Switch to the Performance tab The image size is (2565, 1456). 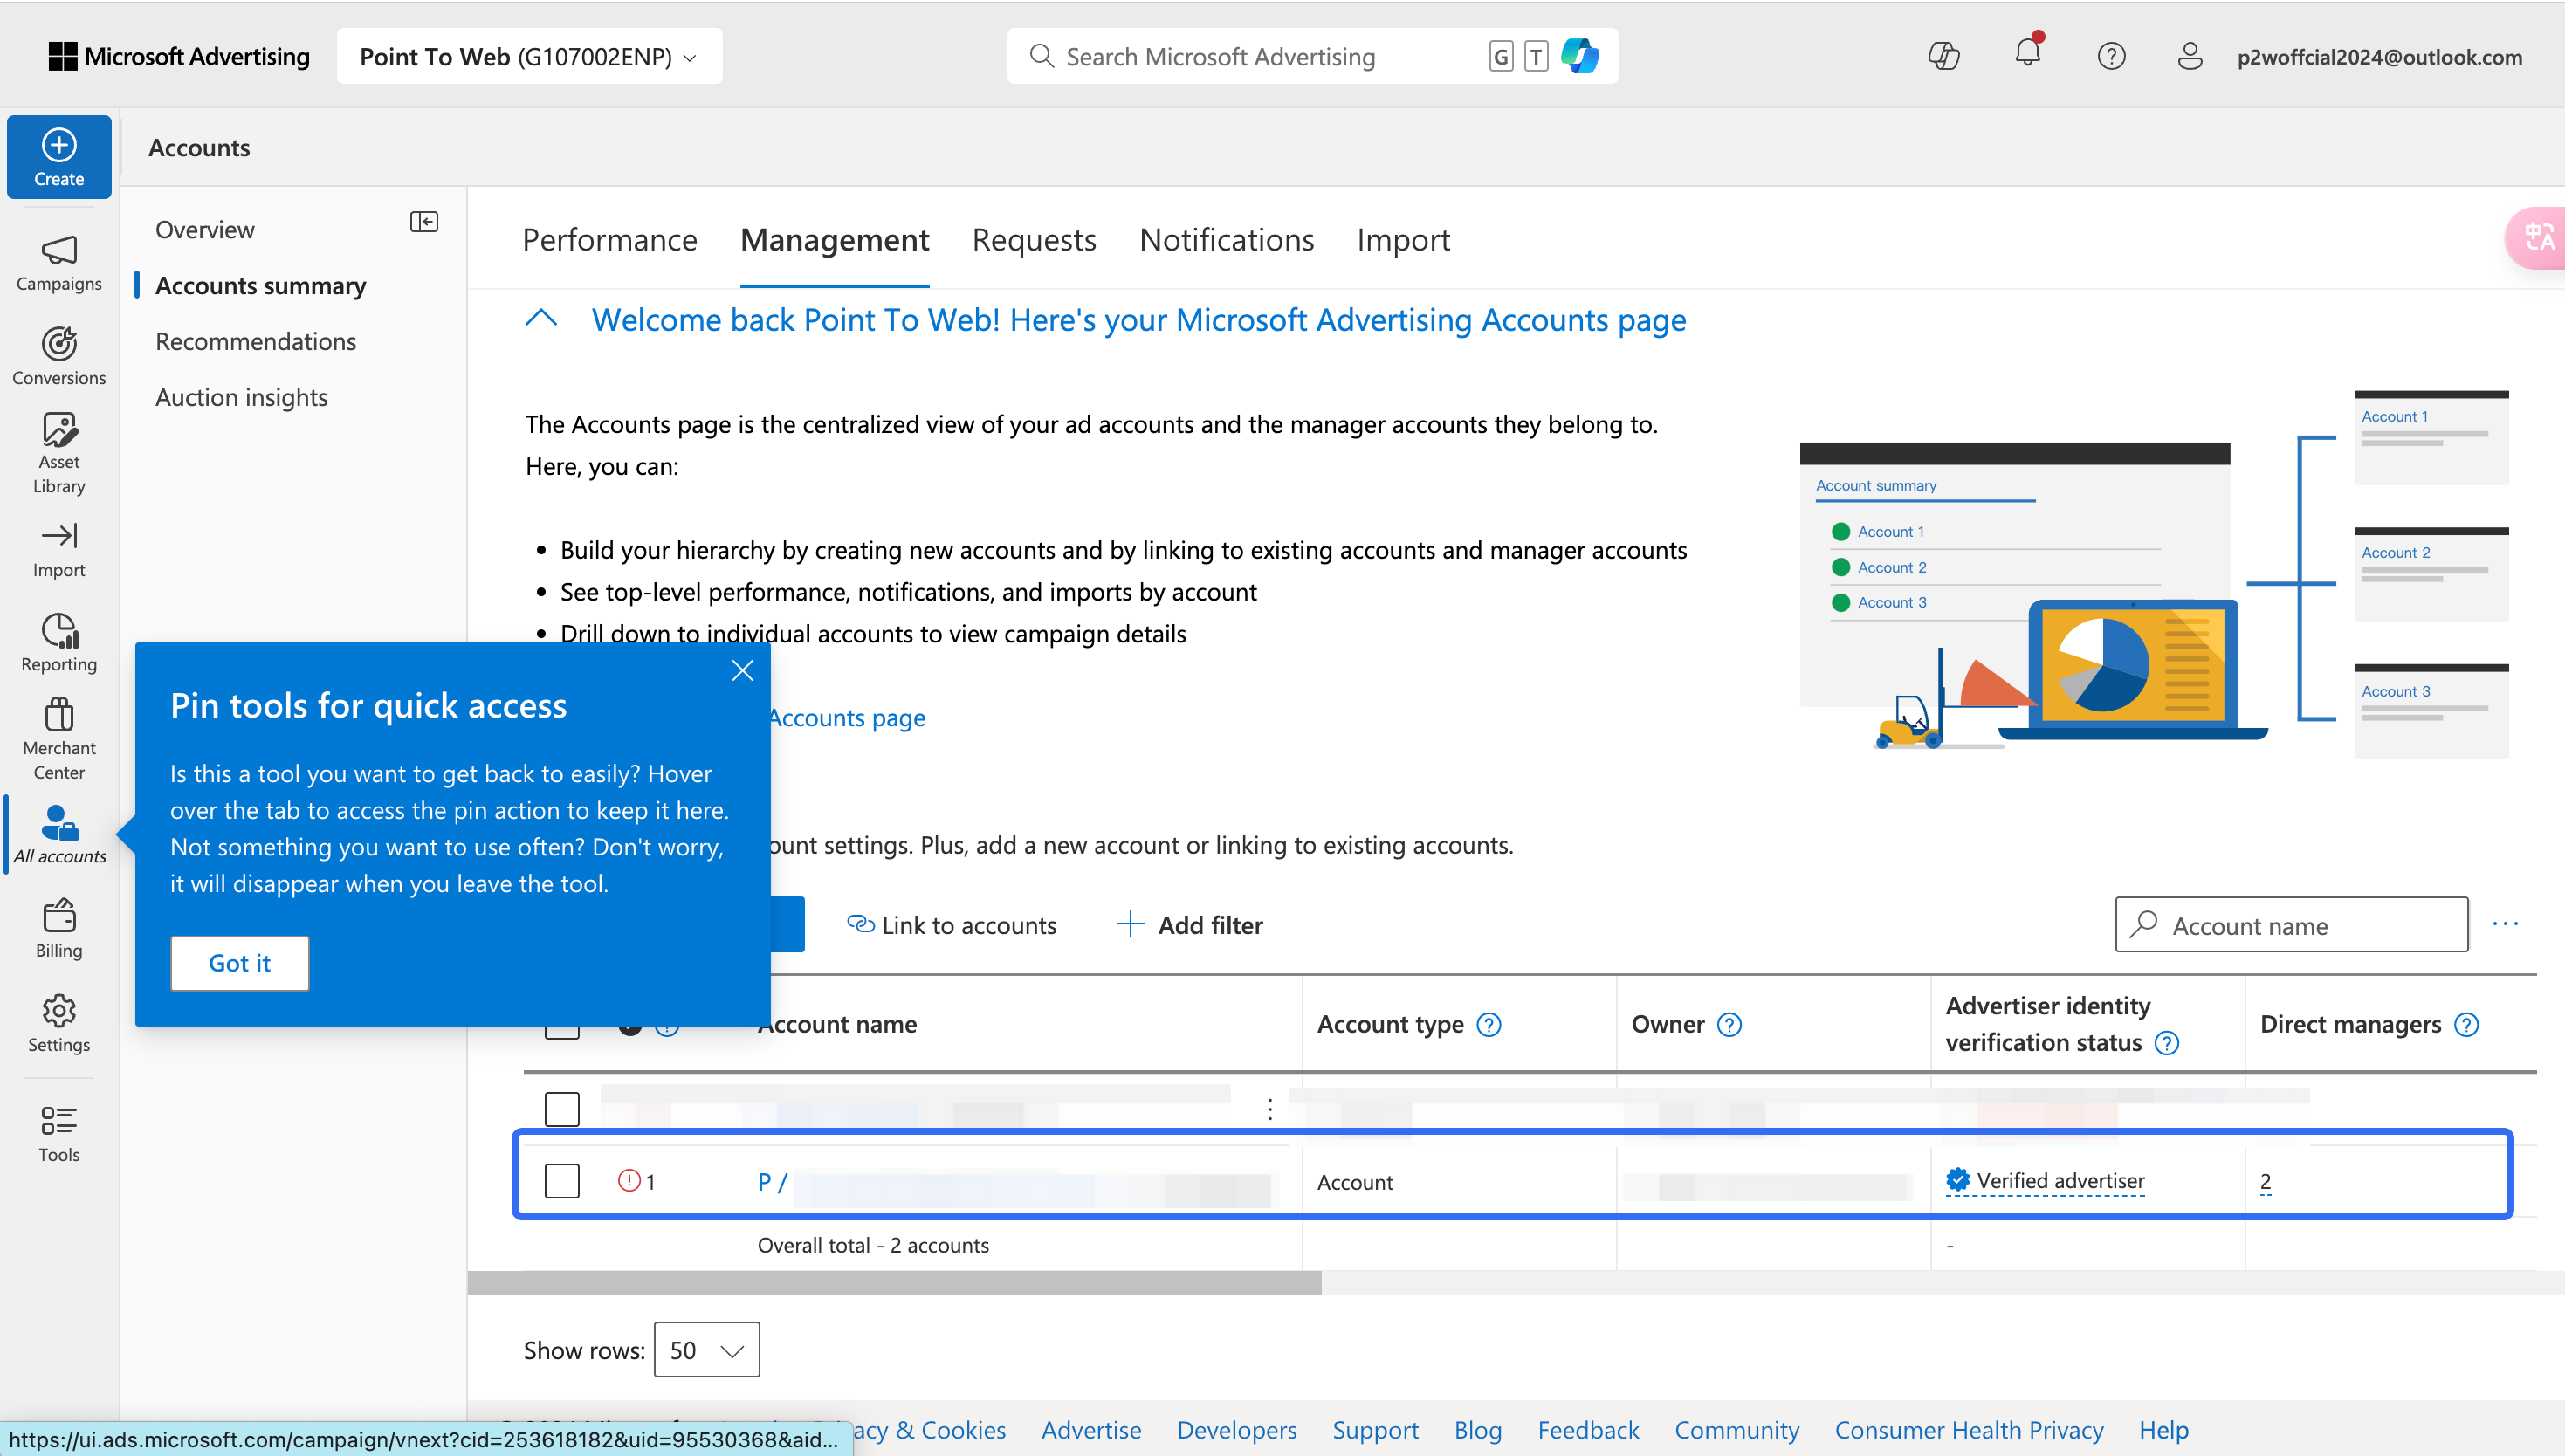pos(610,240)
